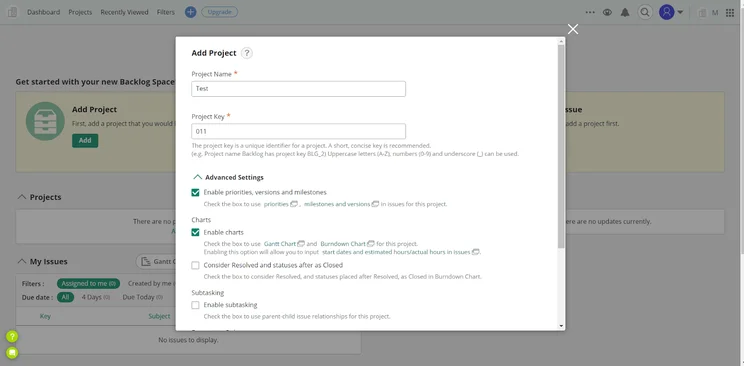This screenshot has height=366, width=744.
Task: Click the space icon next to M
Action: point(702,13)
